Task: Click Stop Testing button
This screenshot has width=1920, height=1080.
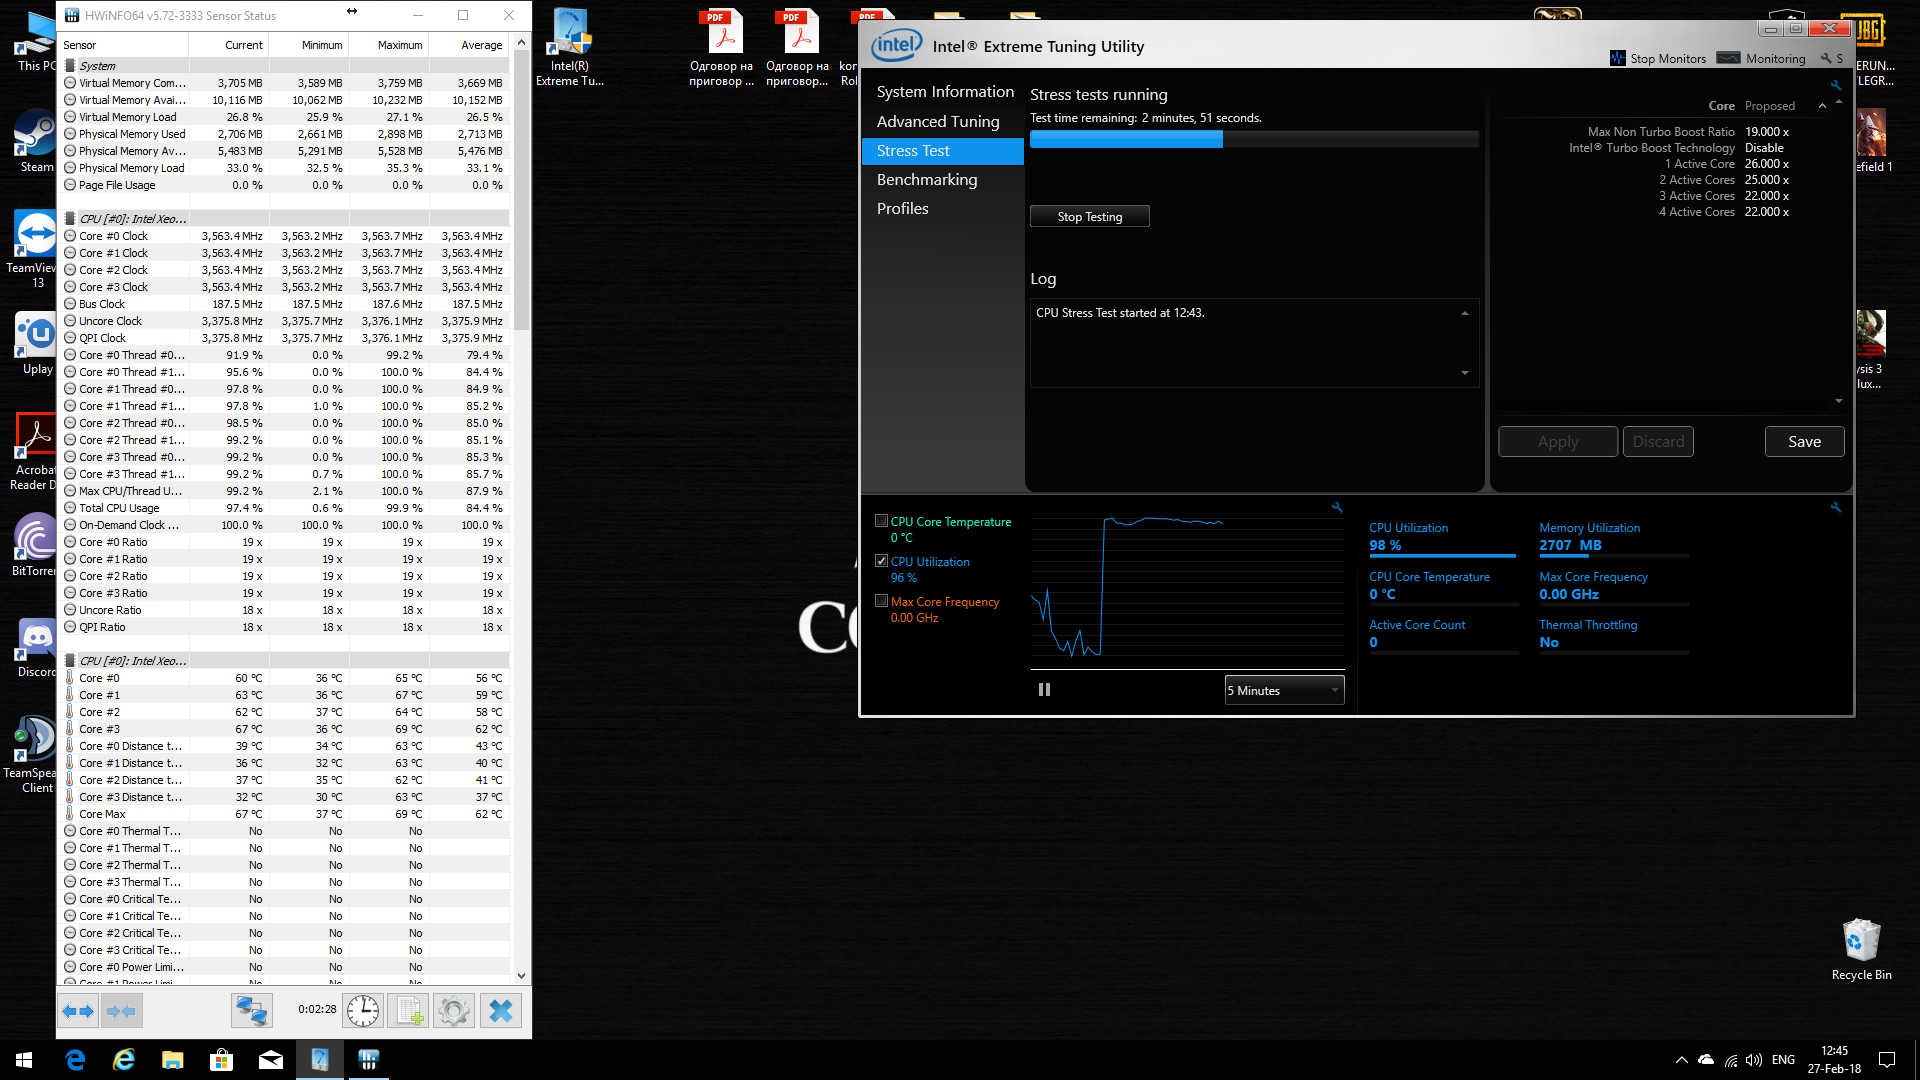Action: pos(1089,216)
